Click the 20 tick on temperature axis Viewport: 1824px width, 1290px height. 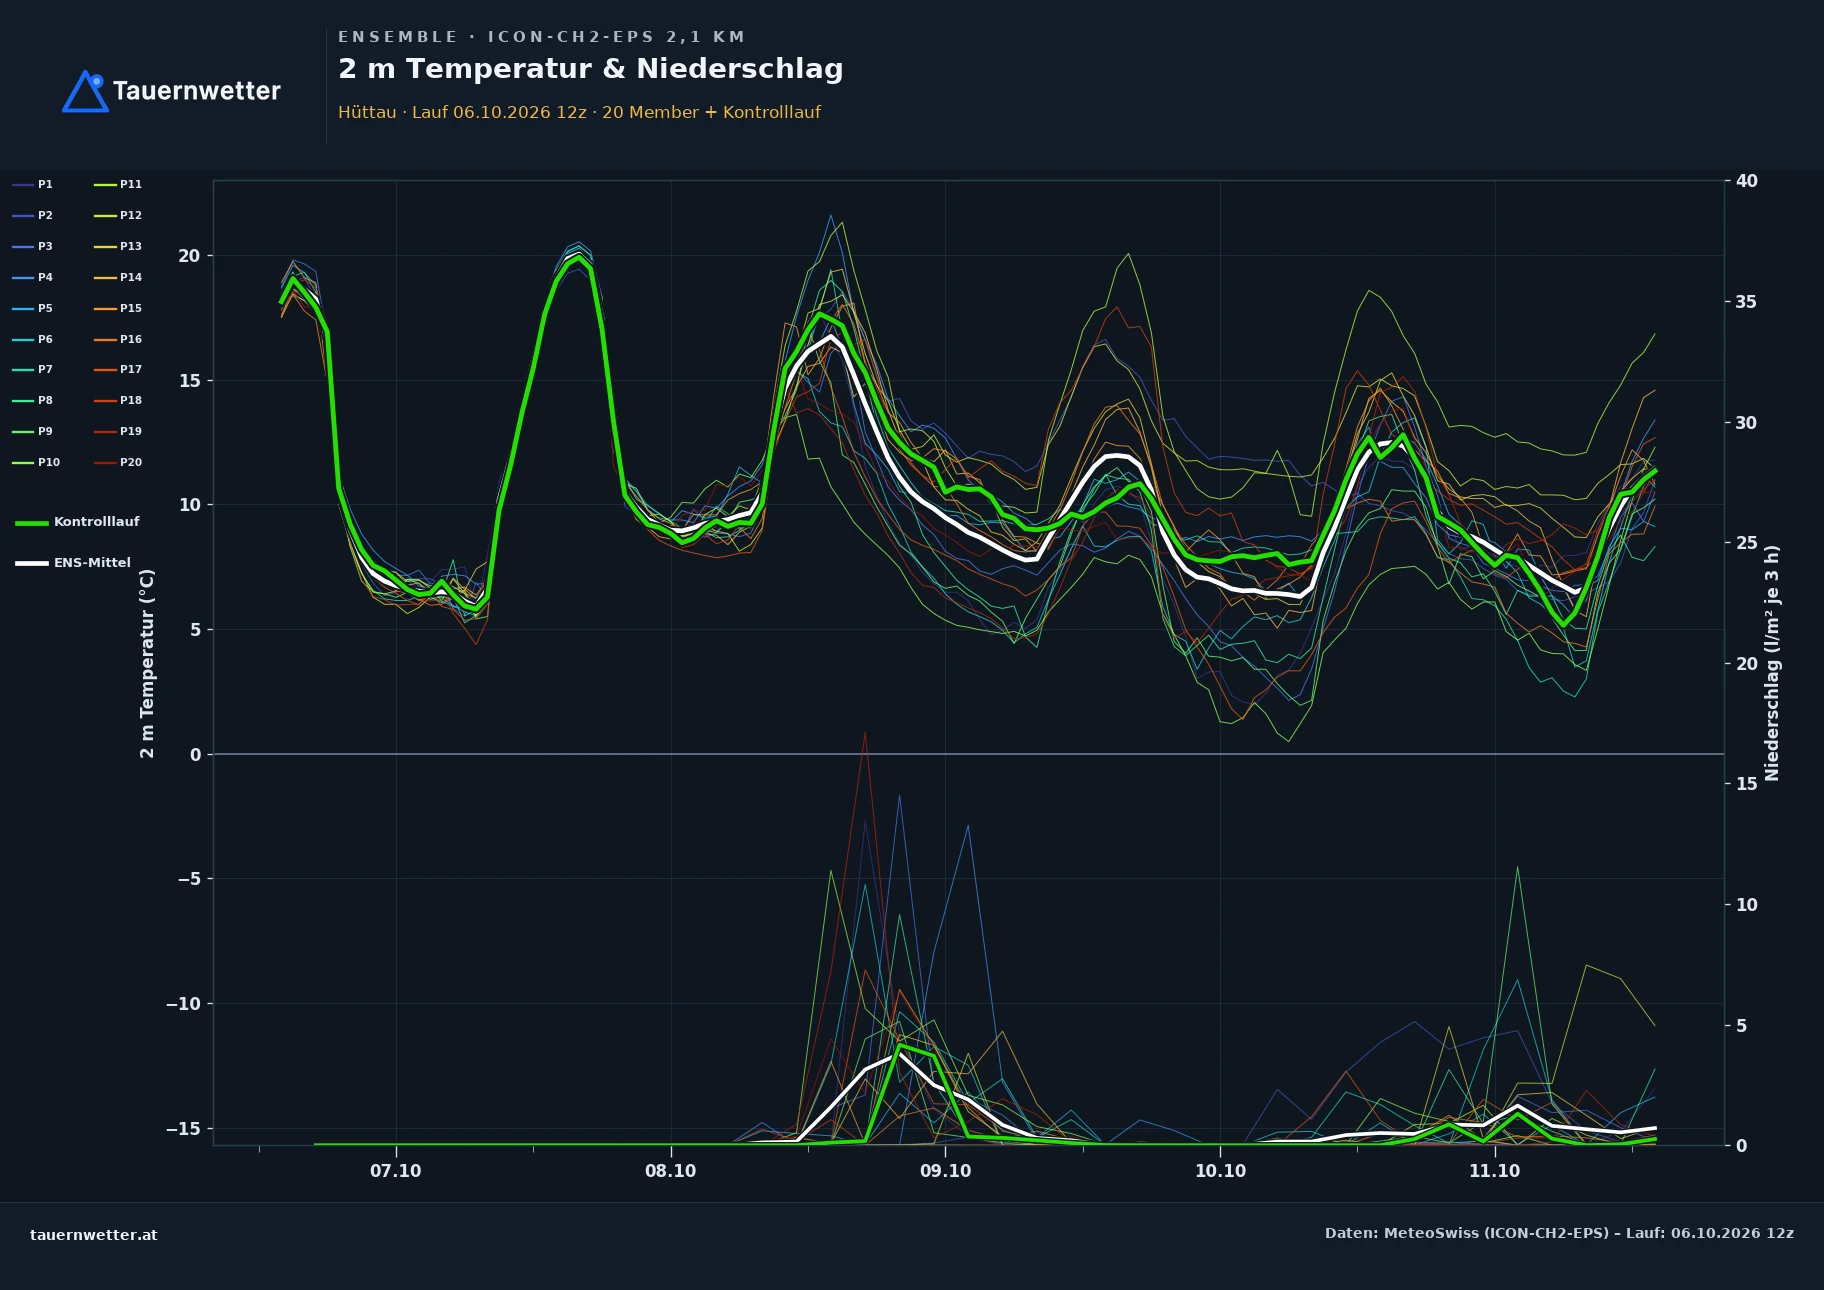tap(189, 256)
